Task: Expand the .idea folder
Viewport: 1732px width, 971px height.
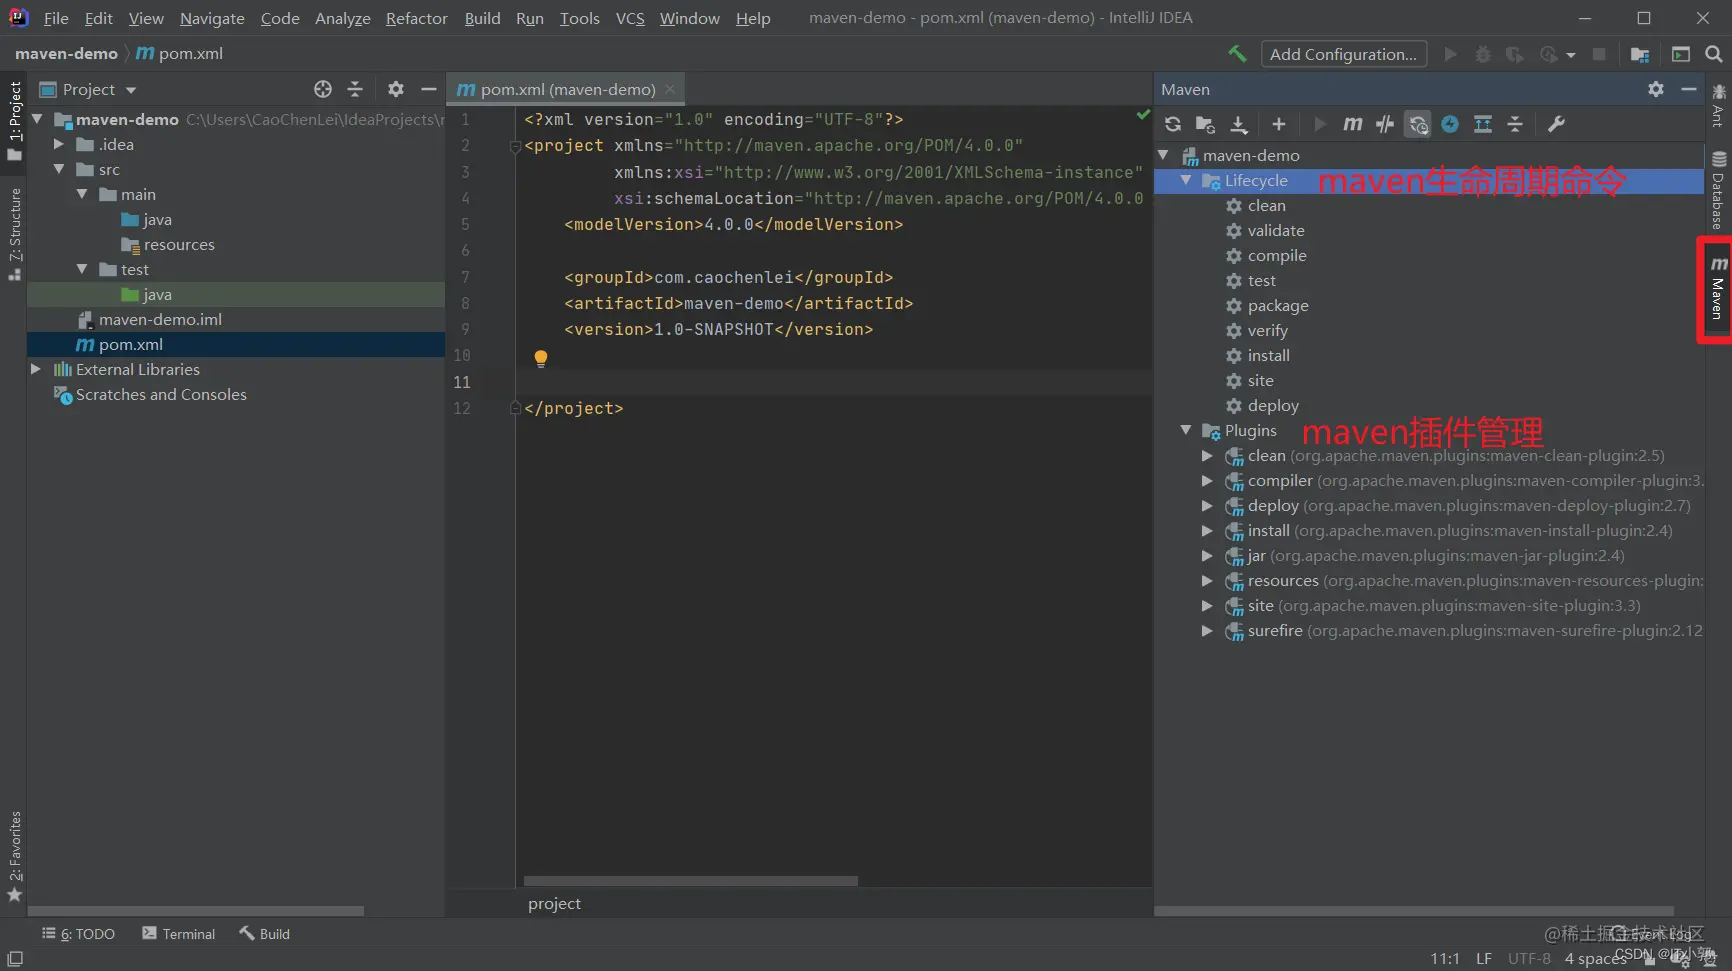Action: coord(59,144)
